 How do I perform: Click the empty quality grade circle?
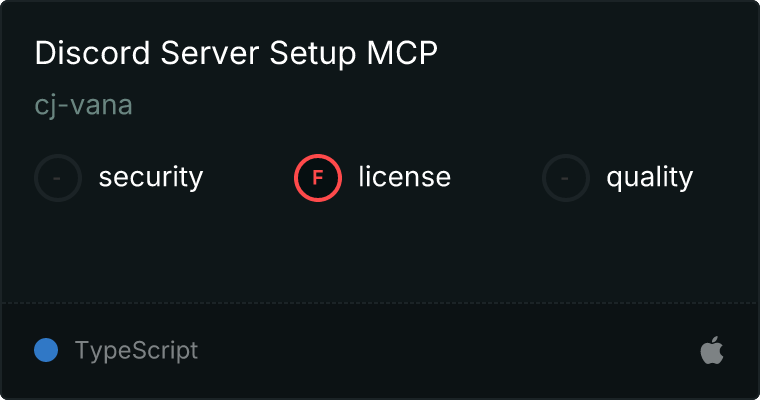(566, 178)
